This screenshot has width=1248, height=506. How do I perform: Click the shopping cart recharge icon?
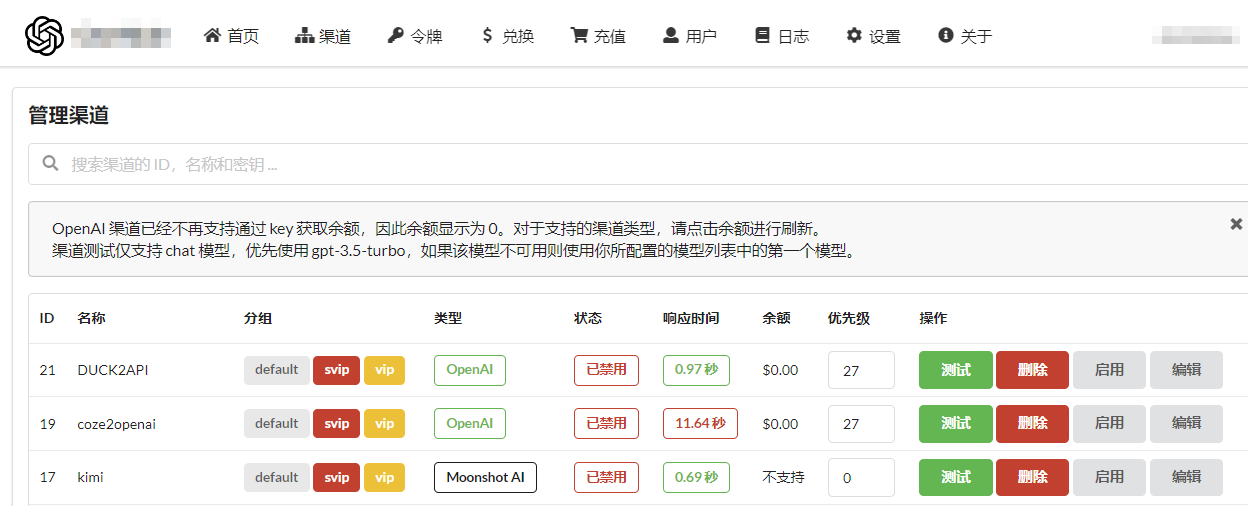pos(578,36)
